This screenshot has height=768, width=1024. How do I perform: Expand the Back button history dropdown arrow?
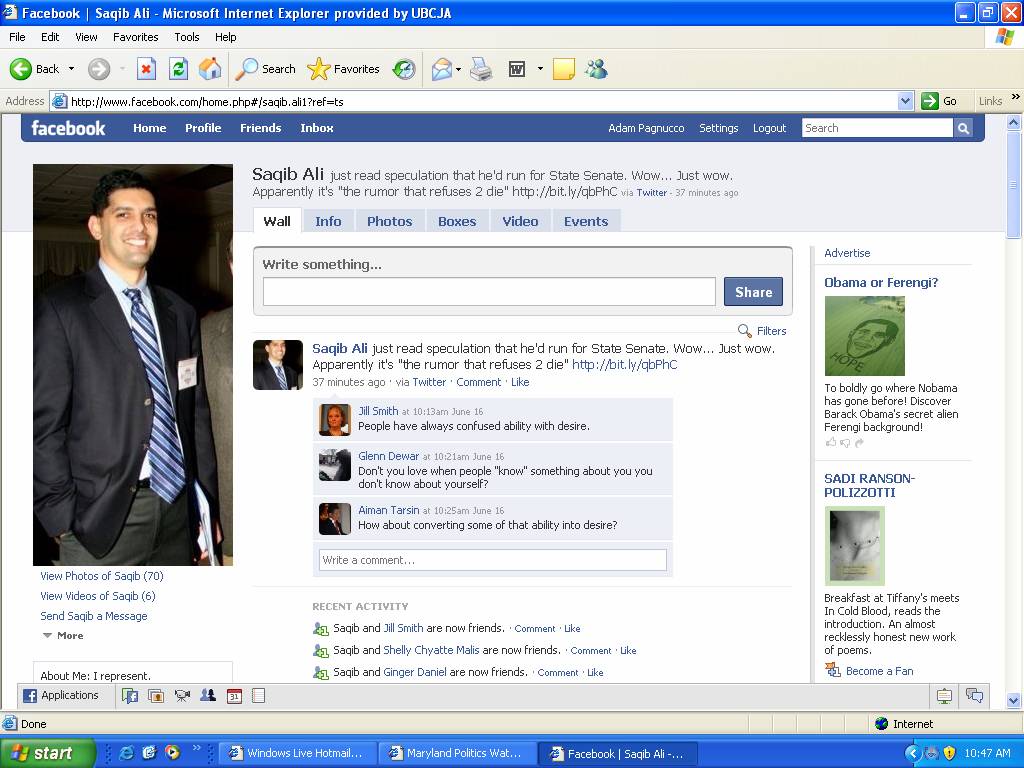pyautogui.click(x=71, y=69)
